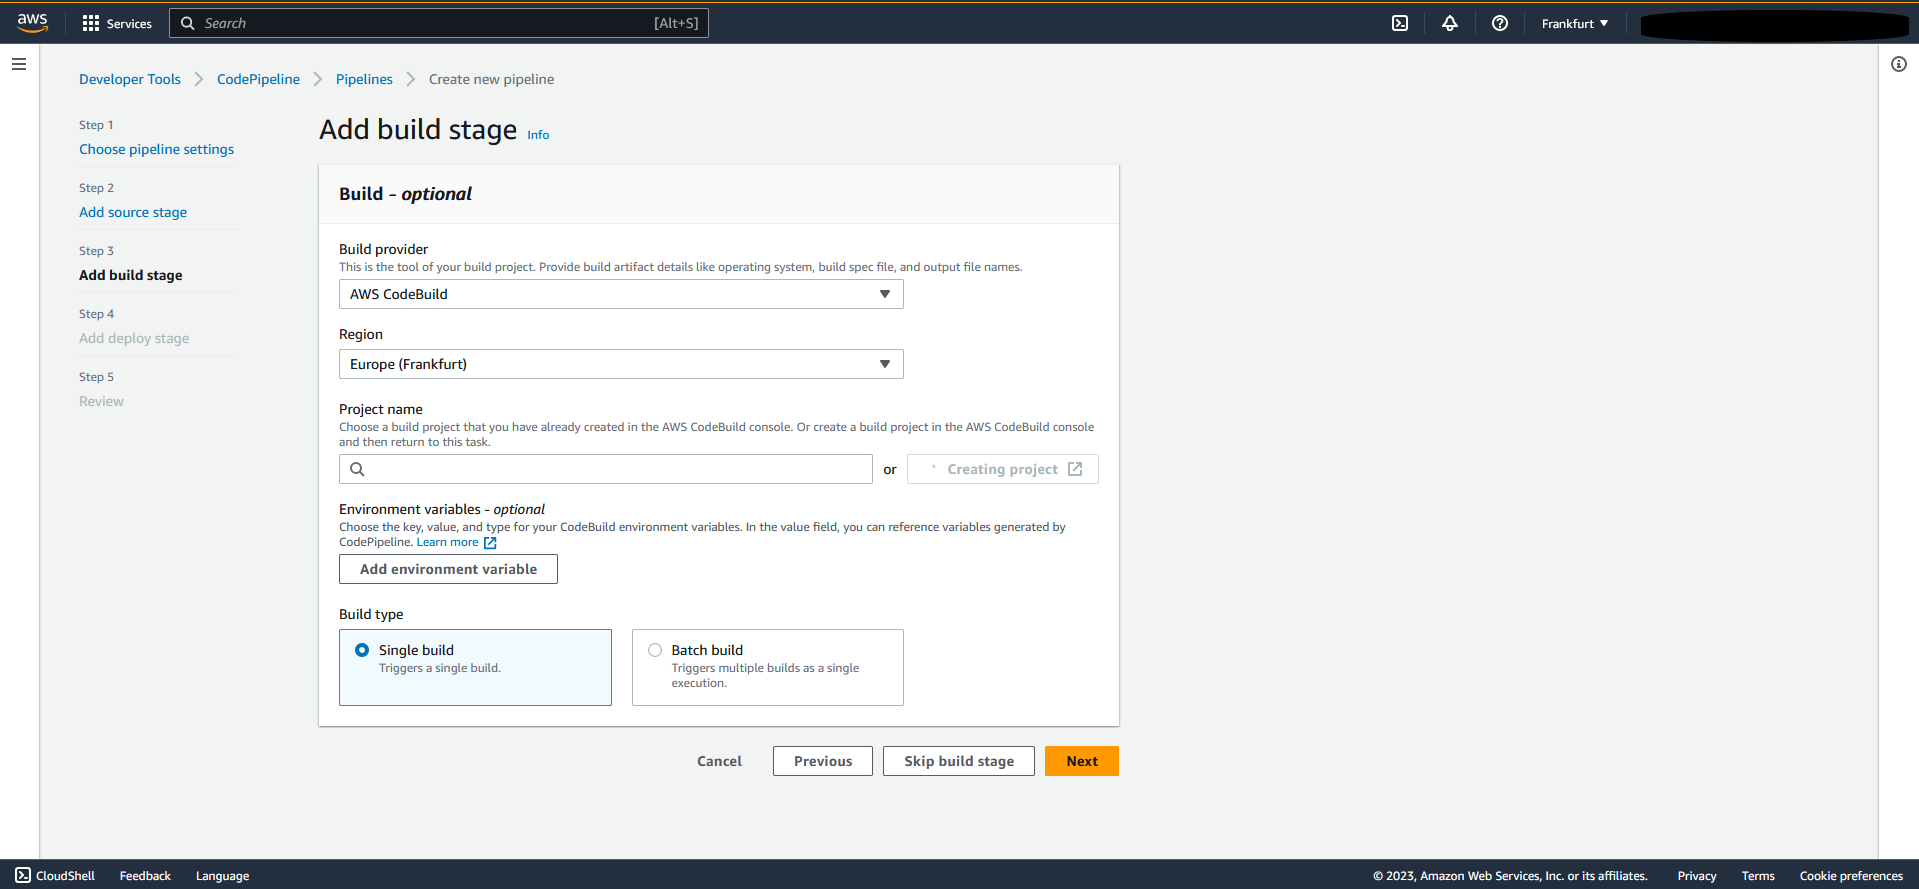1919x889 pixels.
Task: Open Language settings in footer
Action: tap(222, 875)
